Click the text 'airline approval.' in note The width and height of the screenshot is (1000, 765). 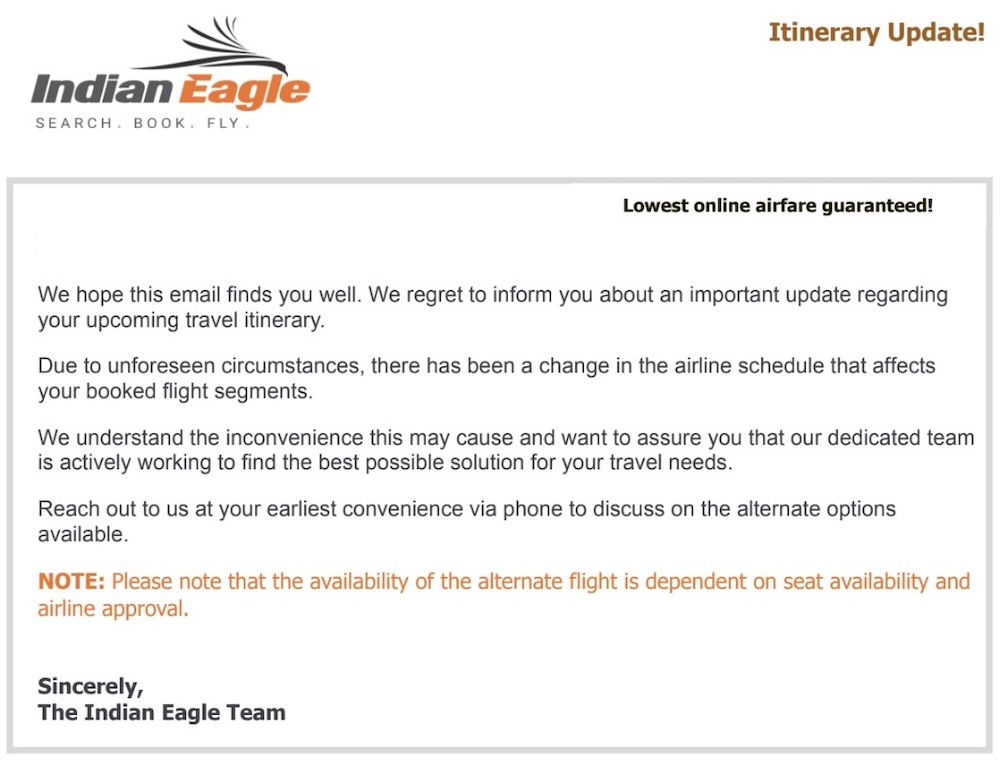tap(113, 609)
